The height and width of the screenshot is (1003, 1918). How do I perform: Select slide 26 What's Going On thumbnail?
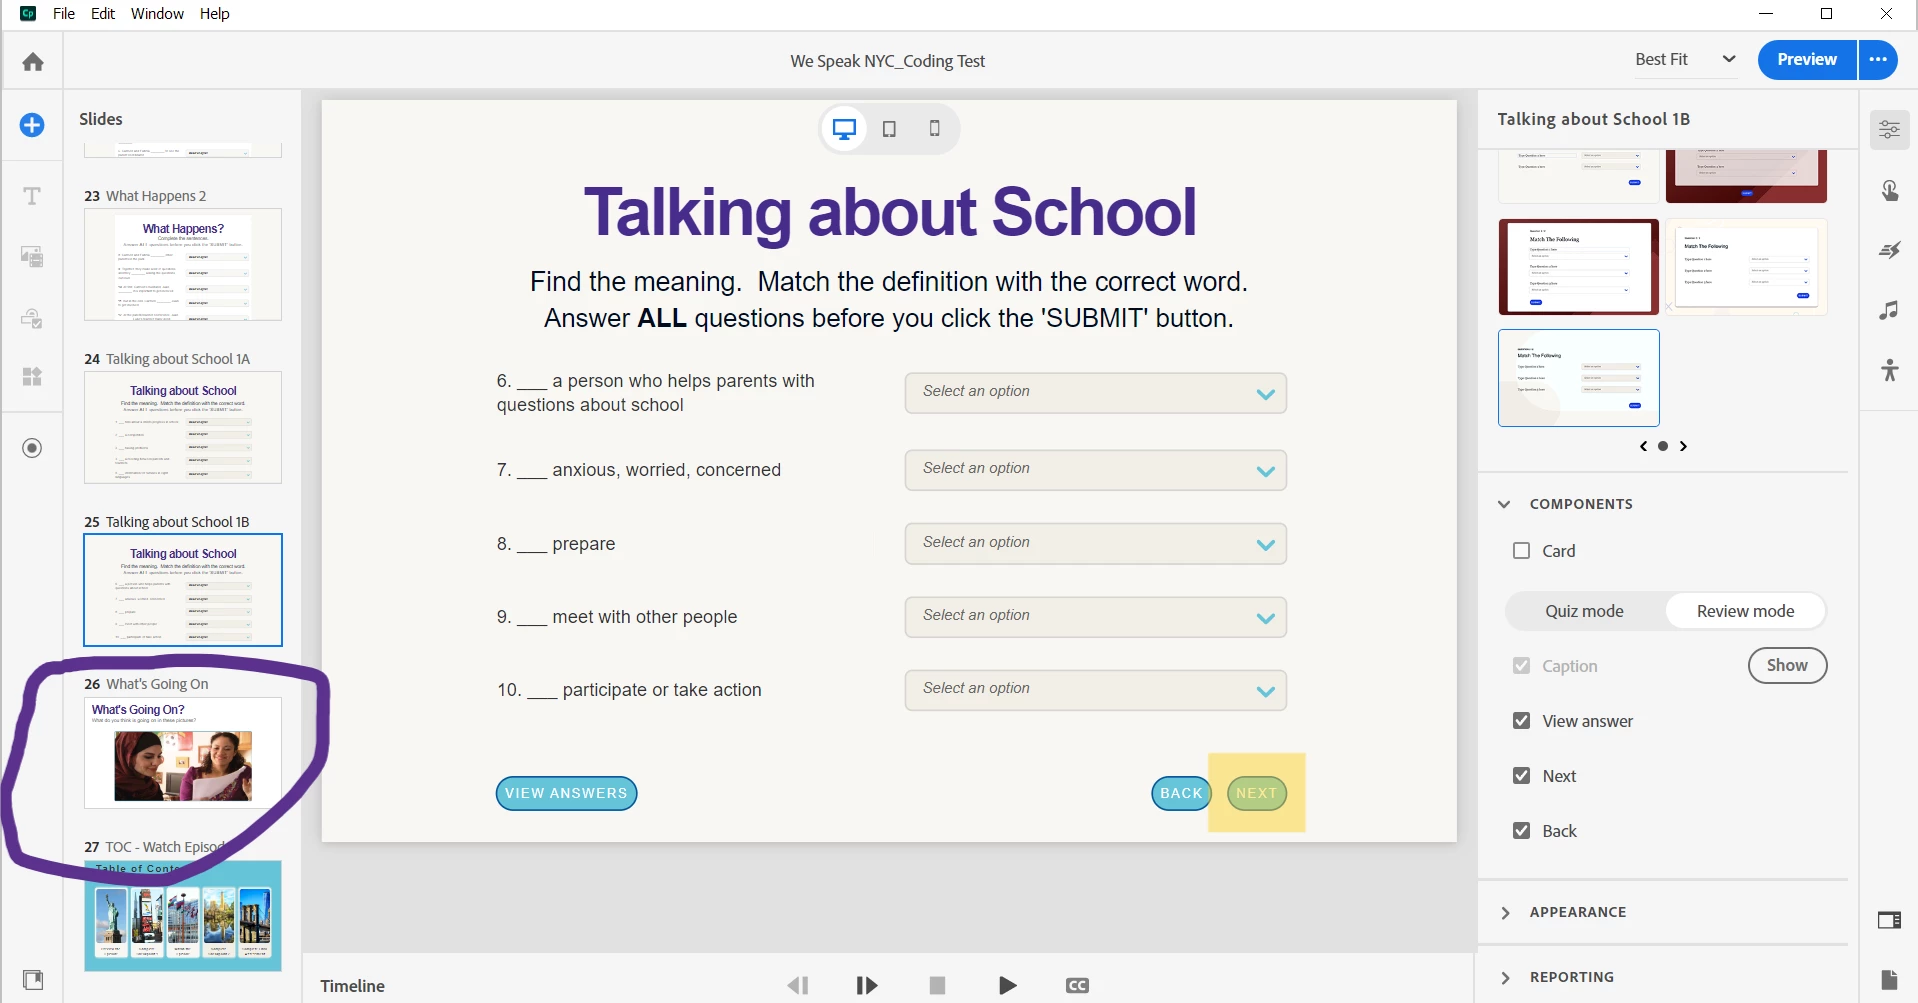pos(183,752)
